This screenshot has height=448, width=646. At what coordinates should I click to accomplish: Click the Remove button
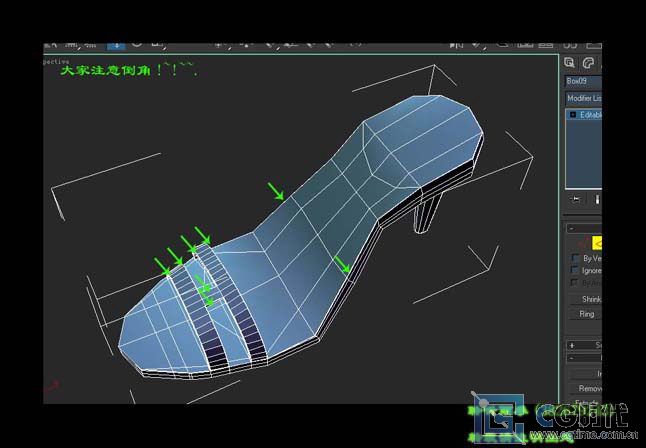coord(585,388)
